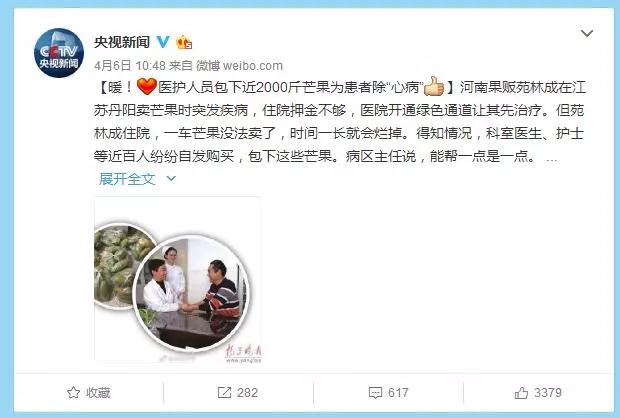Viewport: 620px width, 418px height.
Task: Open the attached post image thumbnail
Action: click(x=178, y=280)
